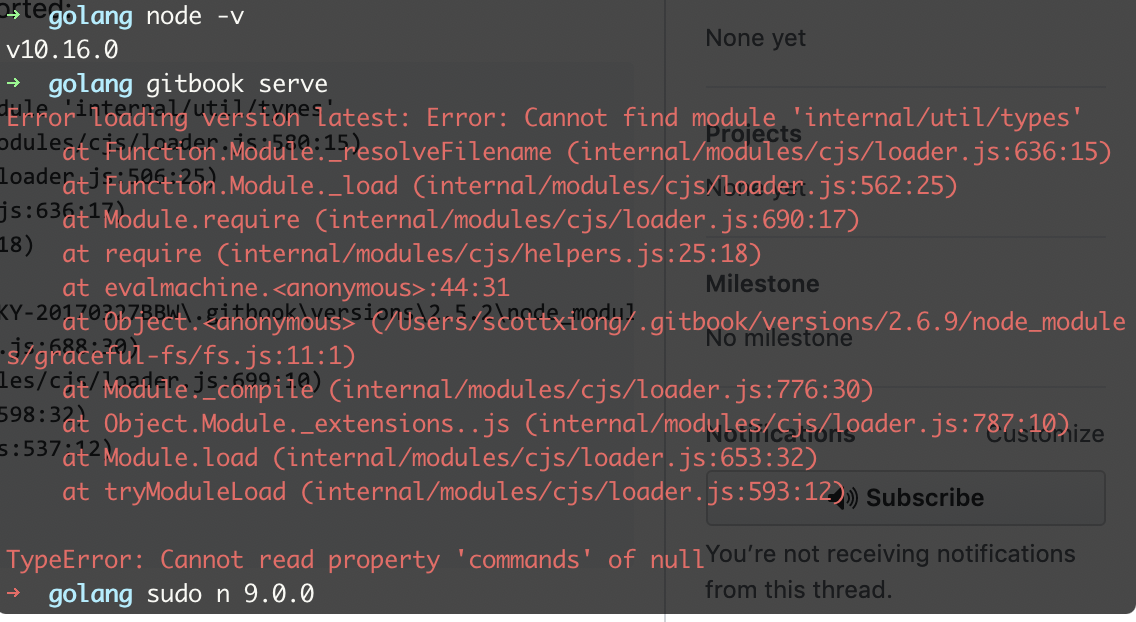Click the green prompt arrow before node -v
The width and height of the screenshot is (1136, 622).
[12, 15]
